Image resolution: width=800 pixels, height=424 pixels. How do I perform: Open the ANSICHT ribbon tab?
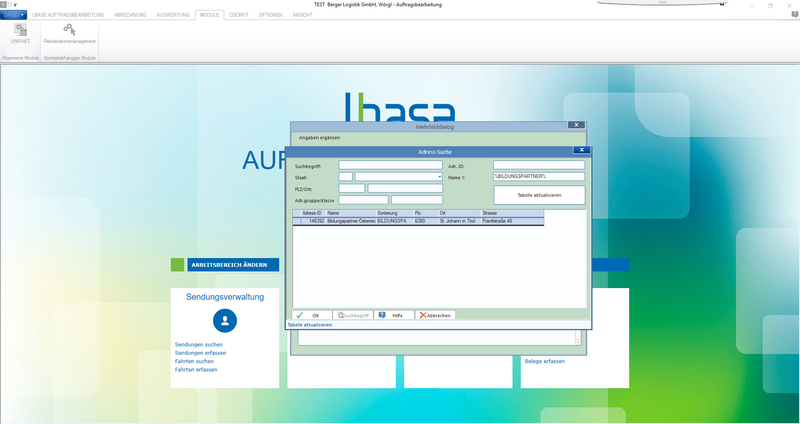click(303, 15)
